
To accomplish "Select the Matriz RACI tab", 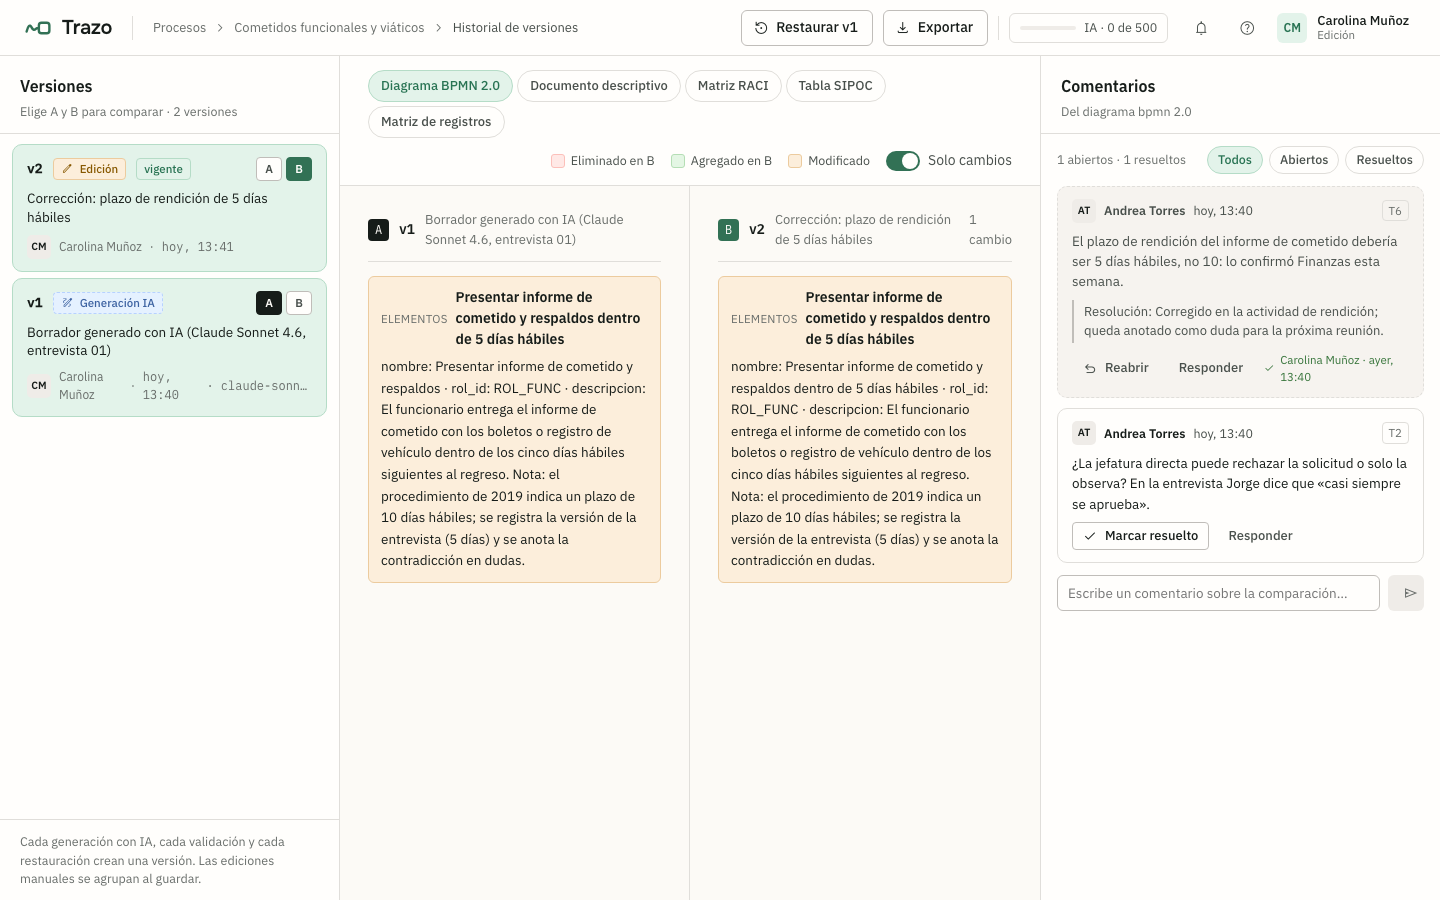I will click(x=733, y=86).
